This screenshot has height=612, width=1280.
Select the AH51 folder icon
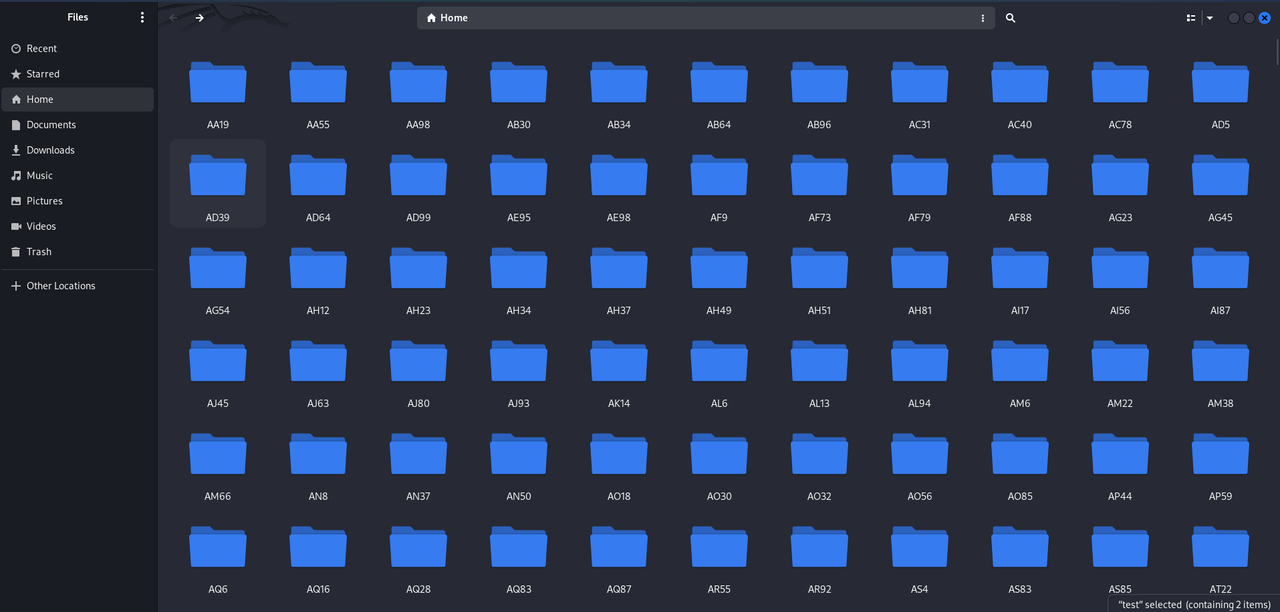819,268
